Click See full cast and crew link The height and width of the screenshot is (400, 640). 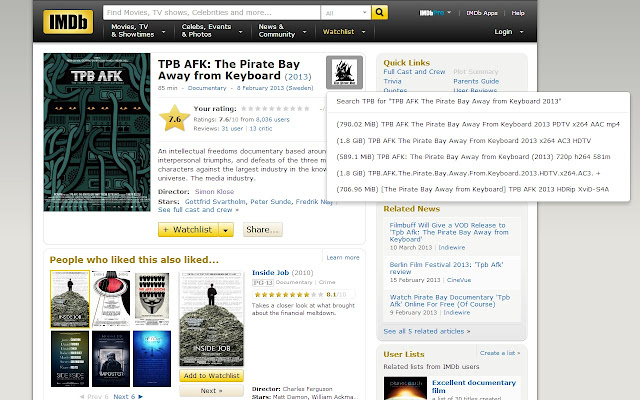198,210
